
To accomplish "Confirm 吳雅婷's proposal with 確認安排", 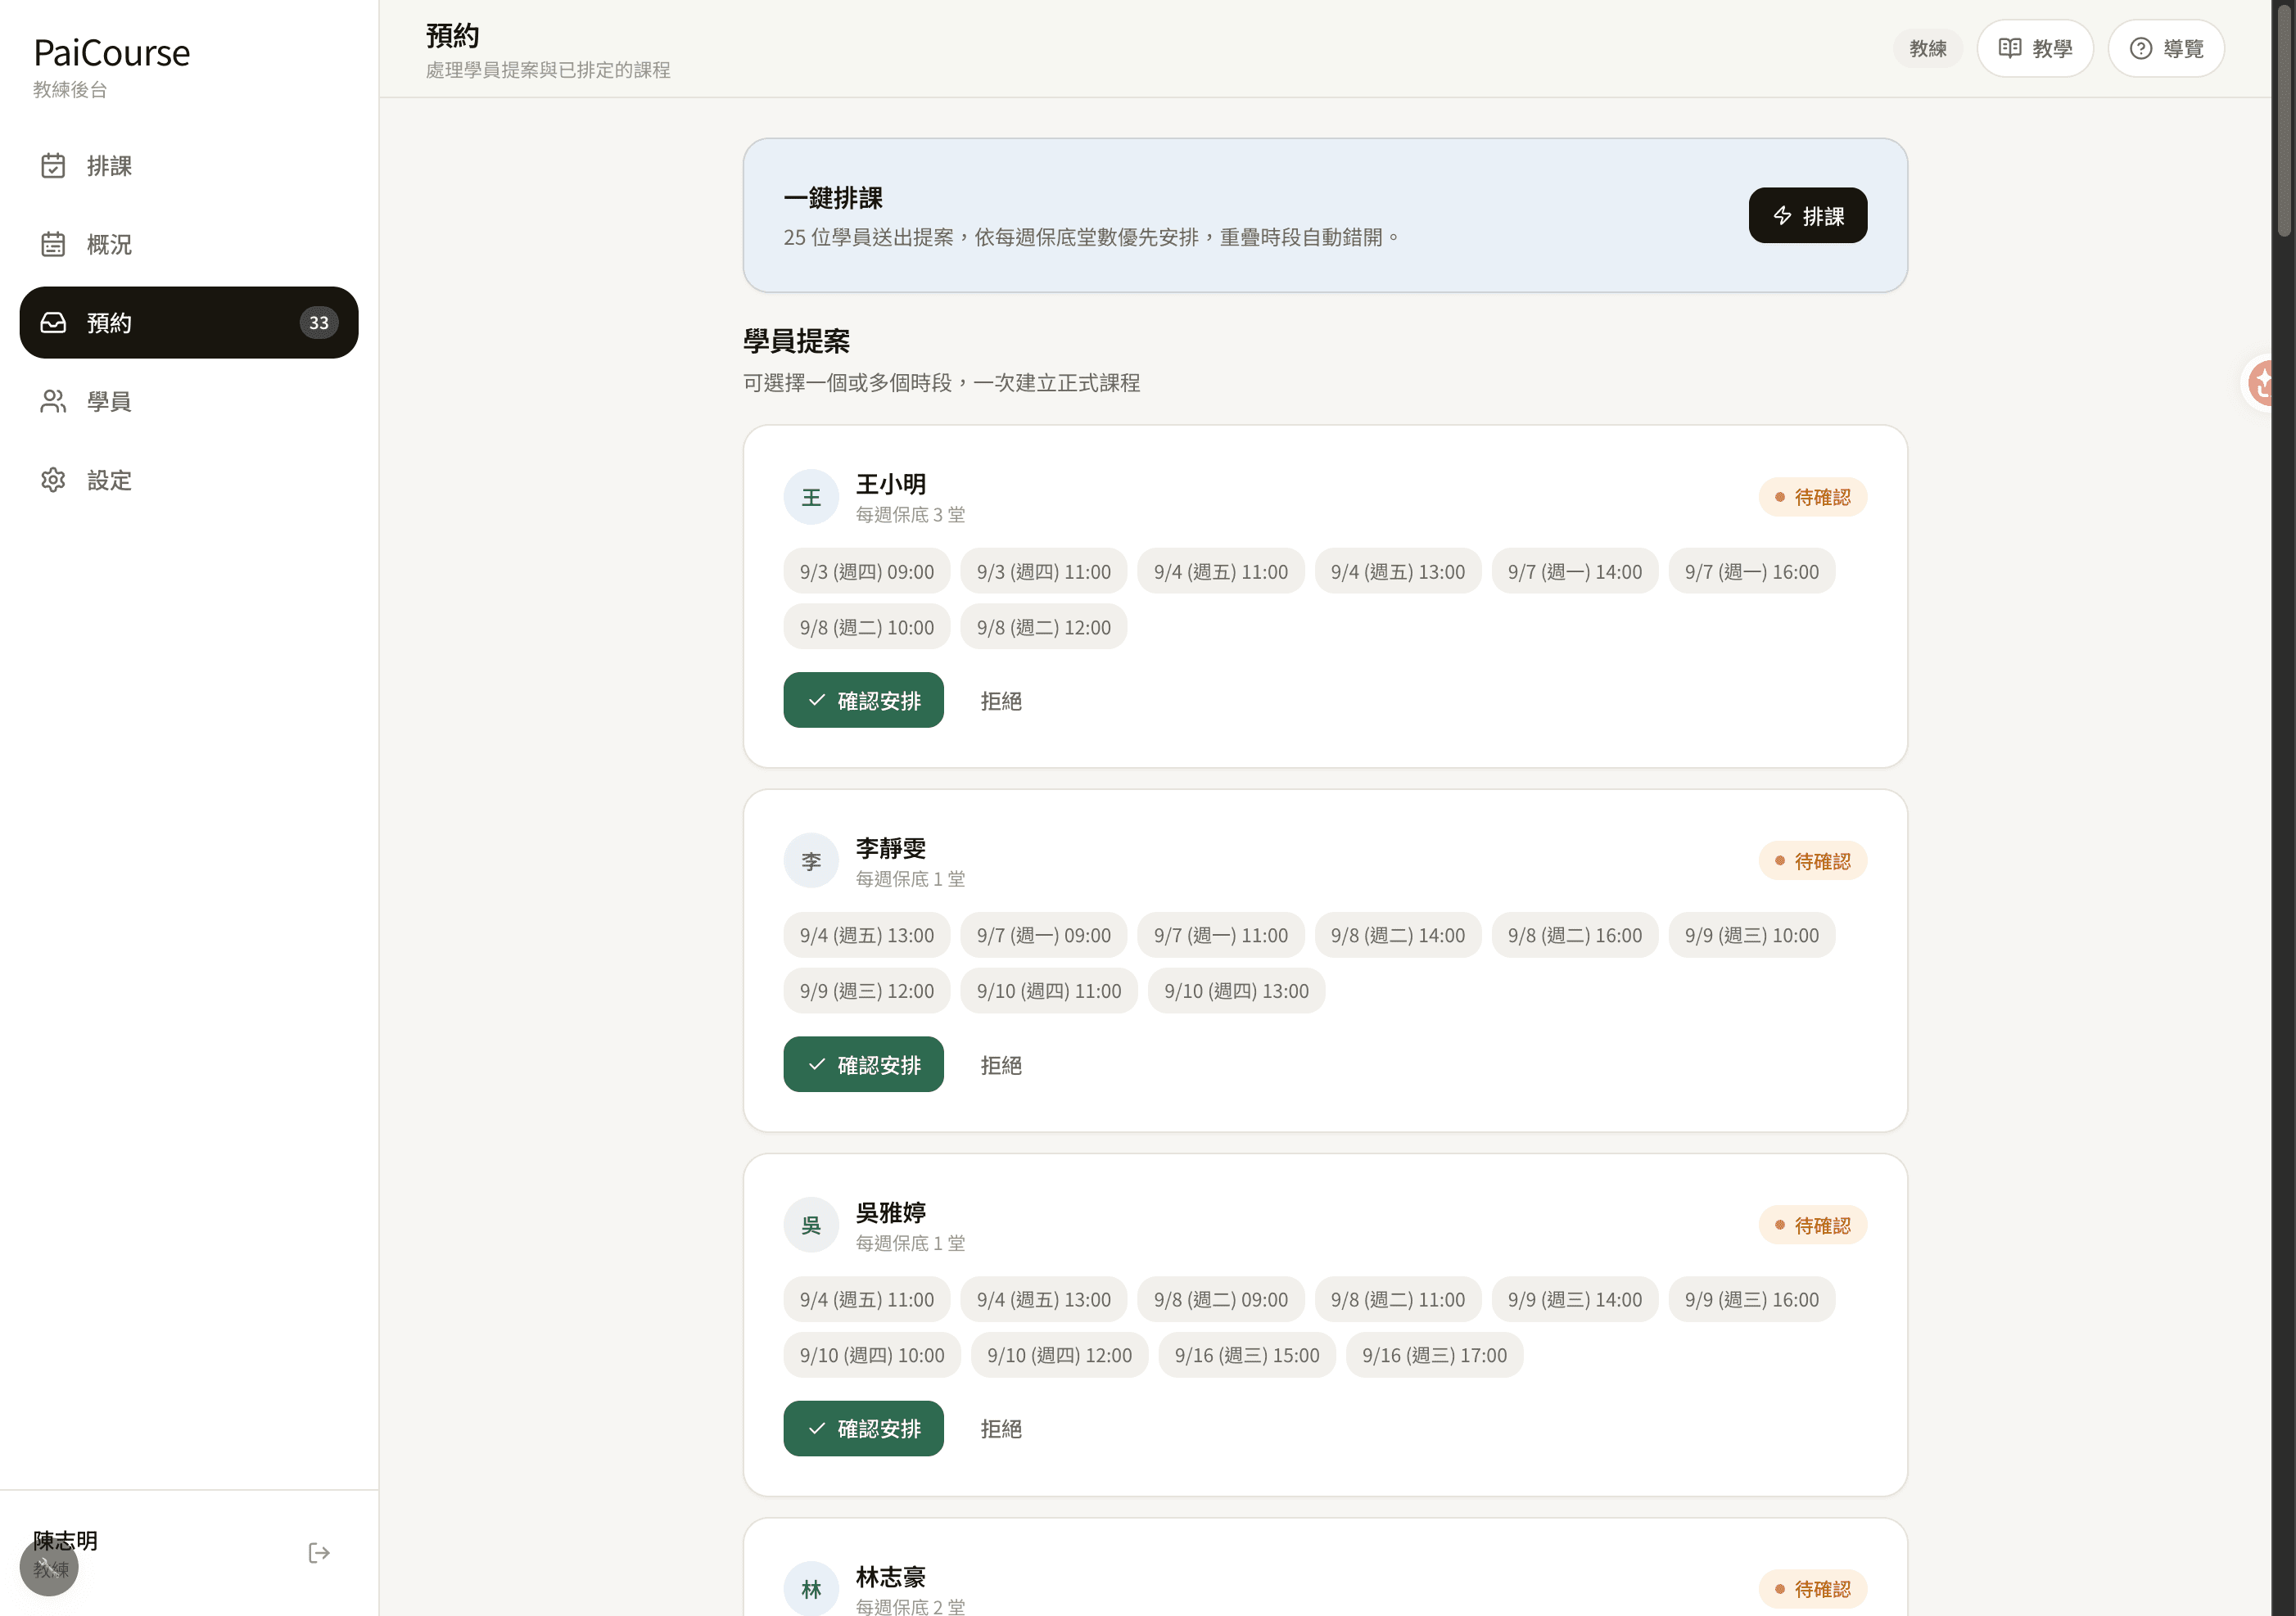I will (x=863, y=1428).
